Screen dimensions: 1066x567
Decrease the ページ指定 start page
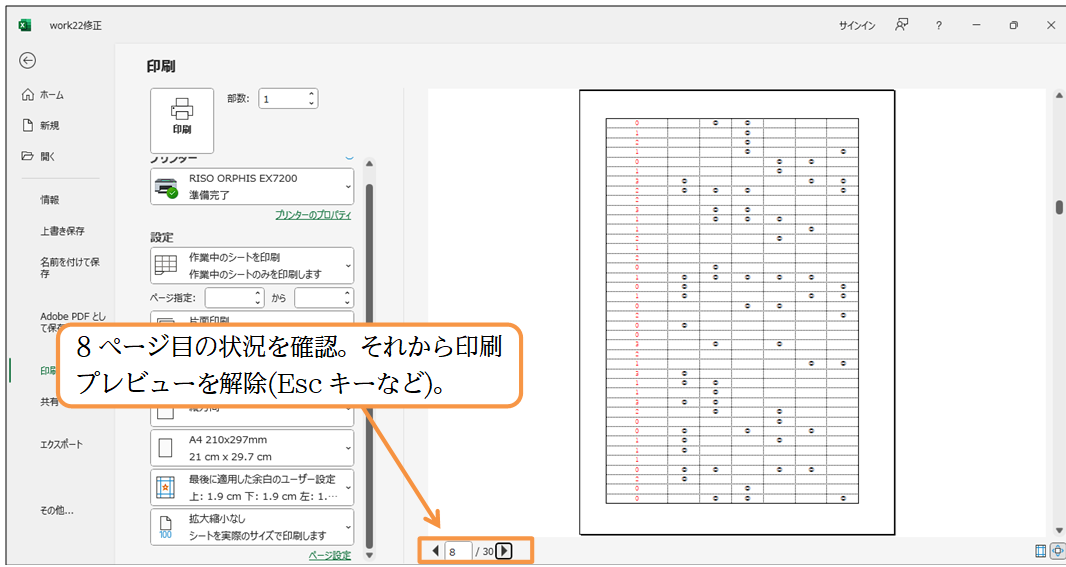[258, 303]
